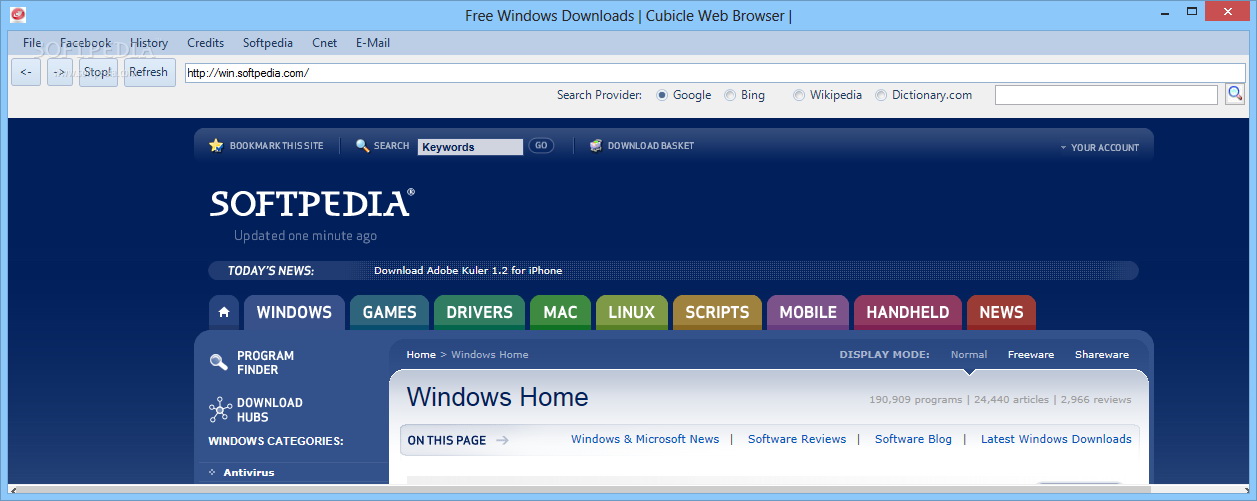Click the download basket icon
Image resolution: width=1257 pixels, height=501 pixels.
click(x=596, y=146)
